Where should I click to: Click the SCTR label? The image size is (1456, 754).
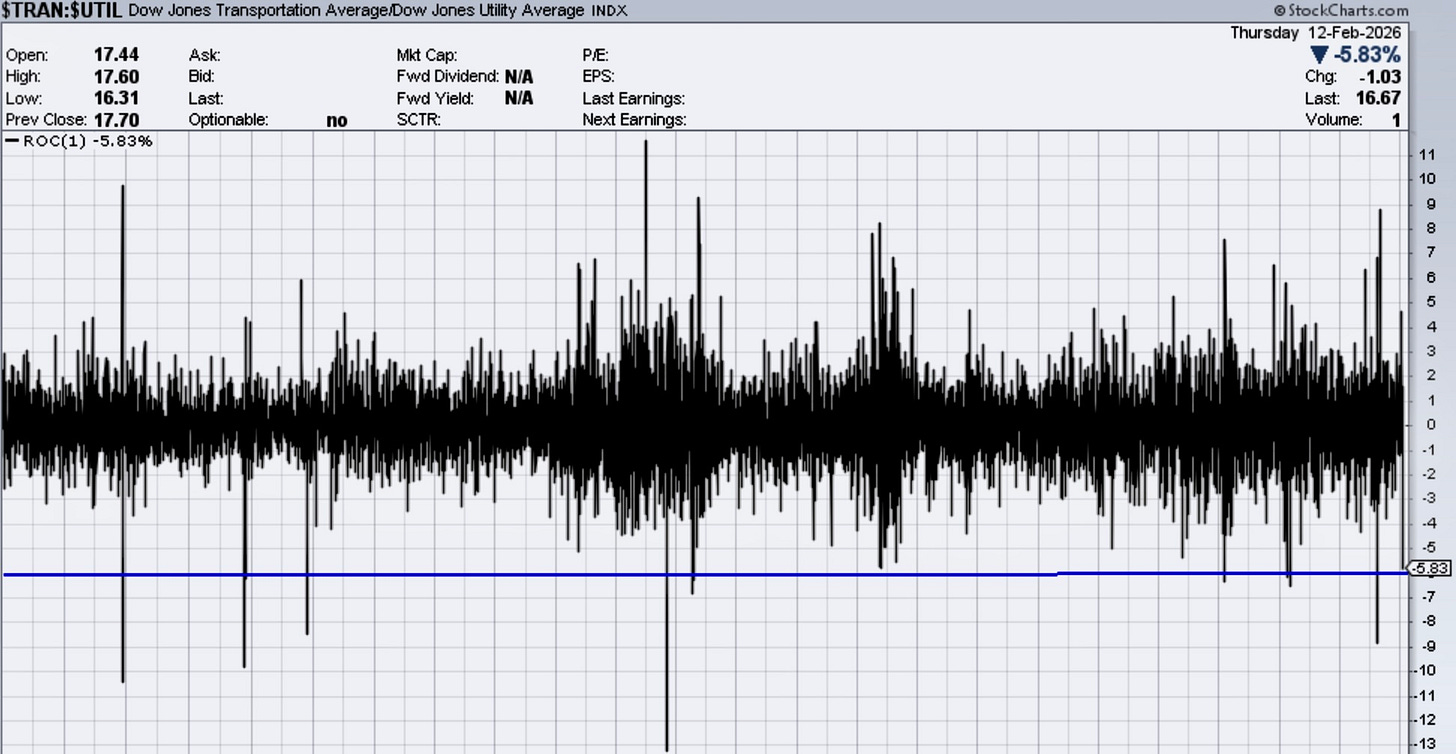[x=419, y=120]
